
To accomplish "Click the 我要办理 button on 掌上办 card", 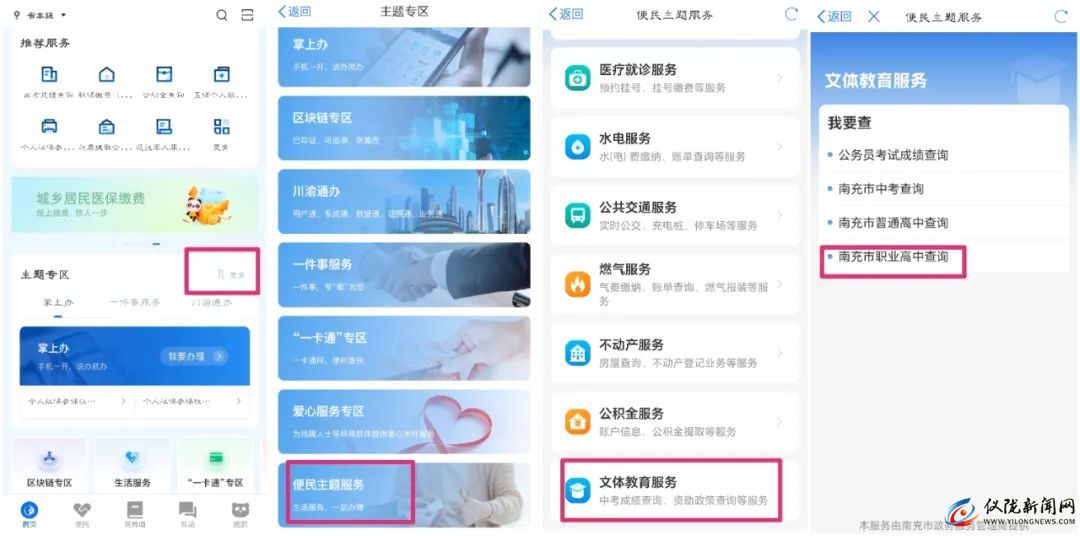I will [194, 356].
